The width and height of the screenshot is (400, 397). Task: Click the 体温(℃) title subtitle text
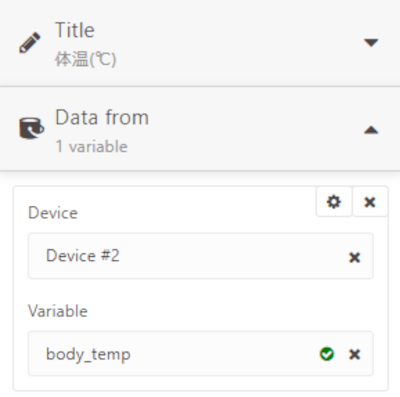pos(85,59)
